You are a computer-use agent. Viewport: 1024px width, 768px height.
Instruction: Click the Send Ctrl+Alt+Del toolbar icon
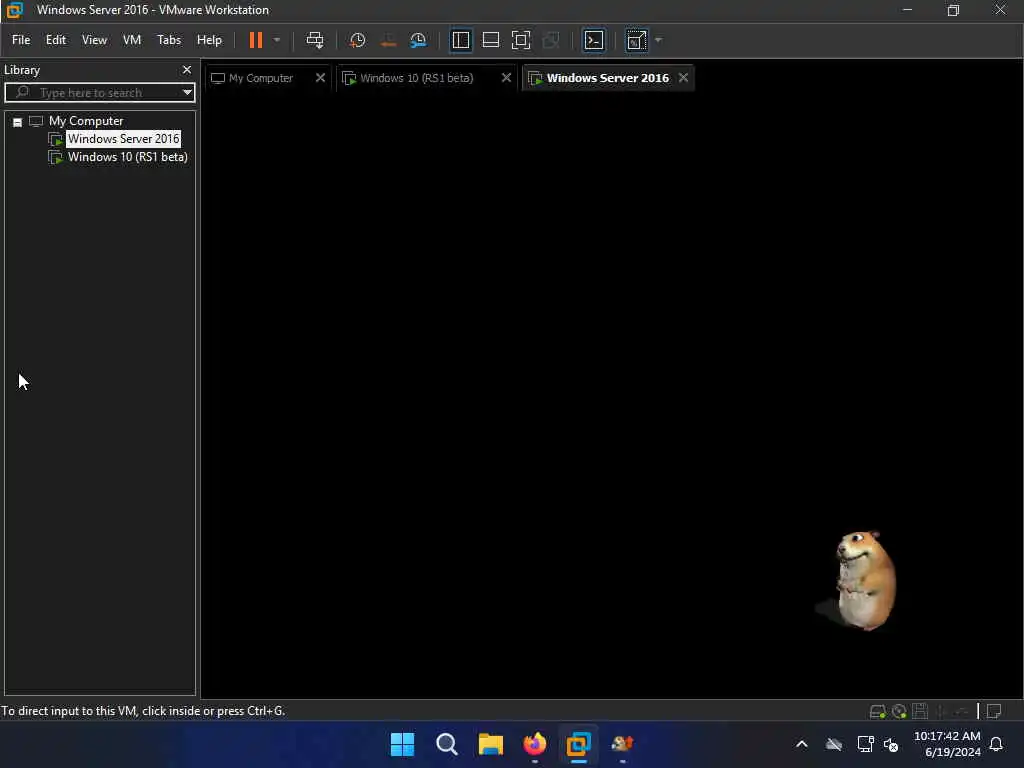[315, 40]
